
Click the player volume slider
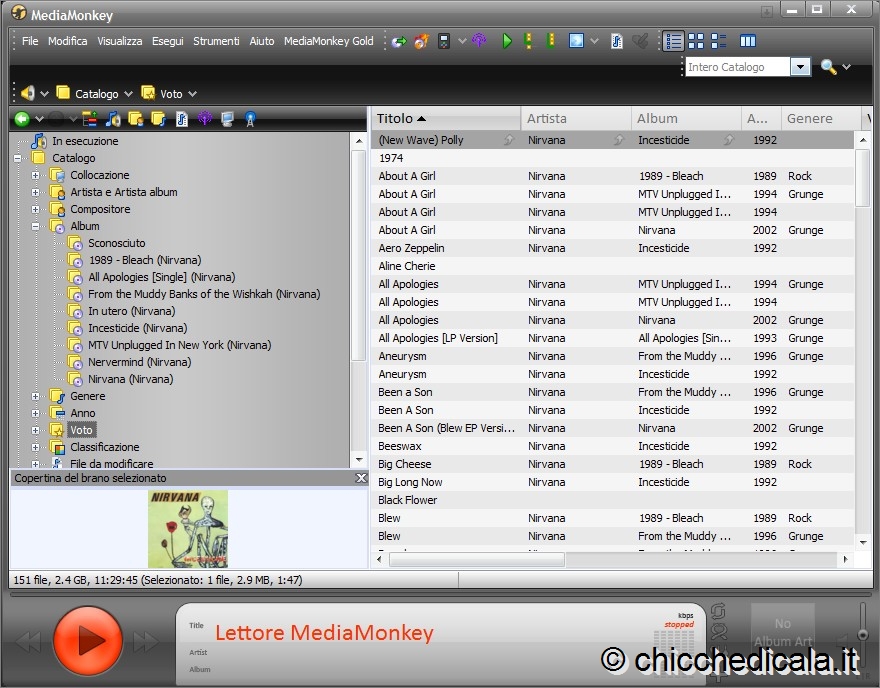click(862, 632)
